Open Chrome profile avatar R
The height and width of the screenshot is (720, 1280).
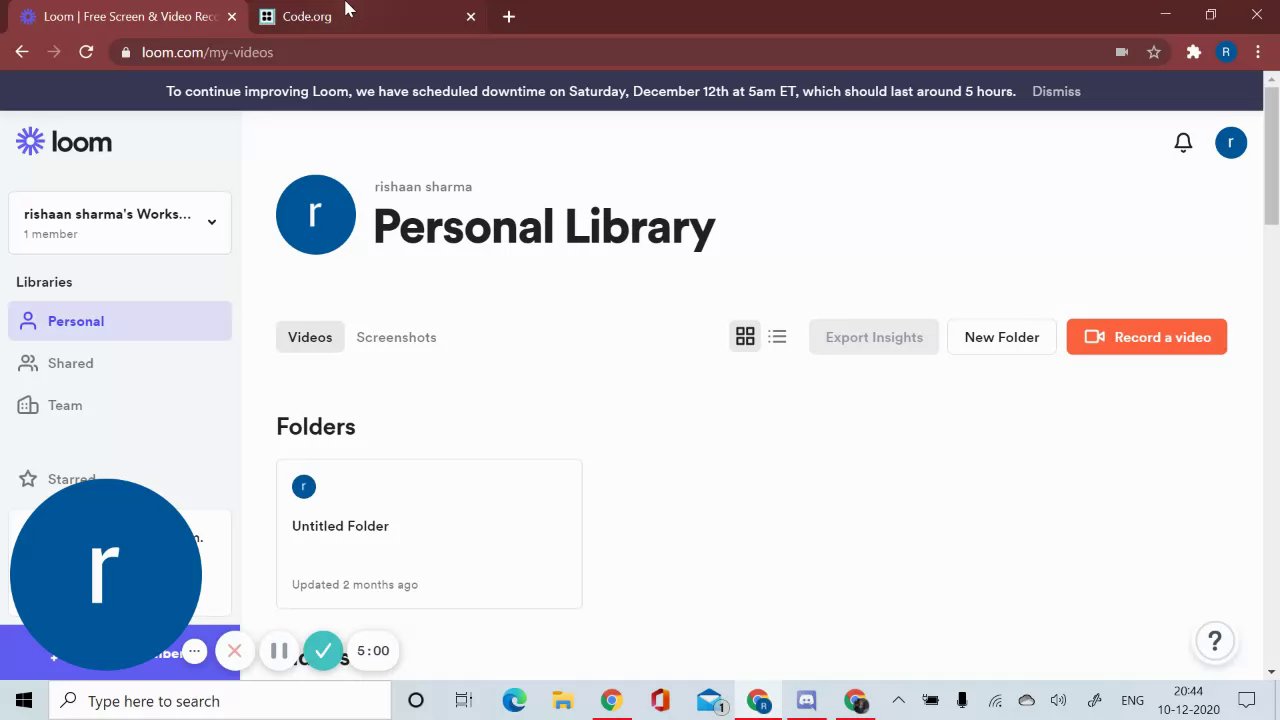pyautogui.click(x=1226, y=52)
